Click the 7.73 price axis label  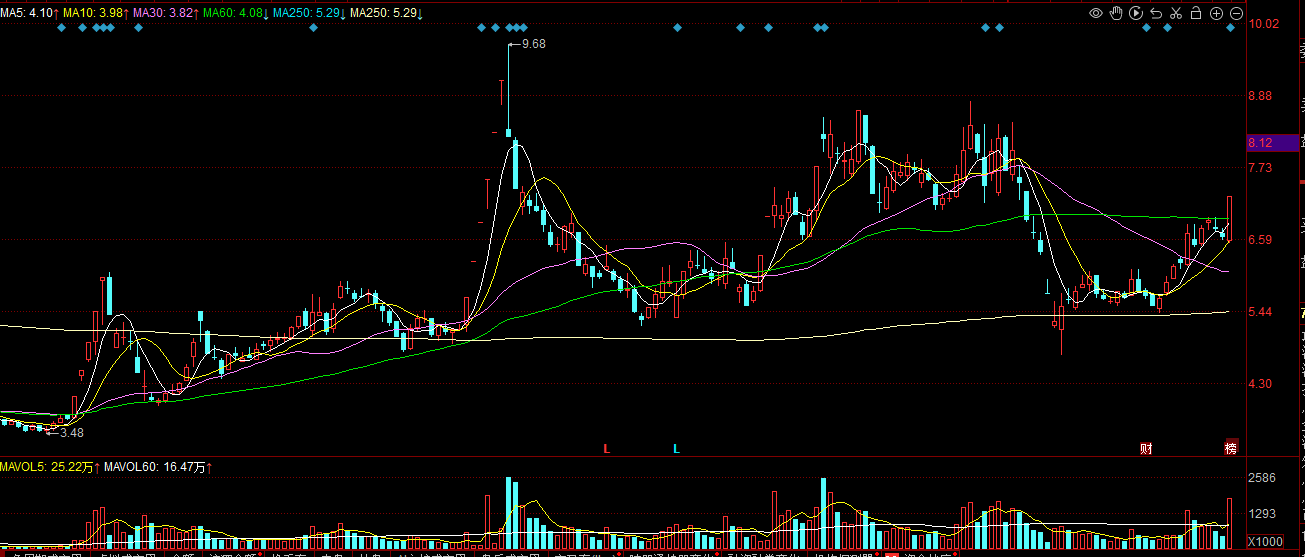(x=1260, y=168)
